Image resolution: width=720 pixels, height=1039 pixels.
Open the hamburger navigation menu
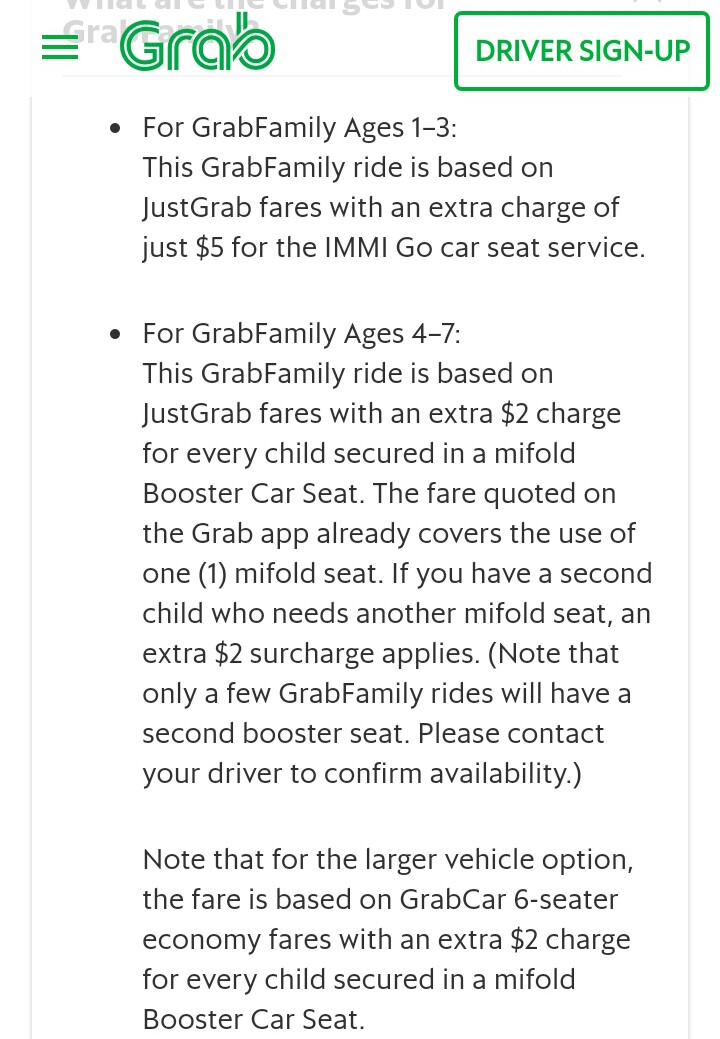pos(60,47)
